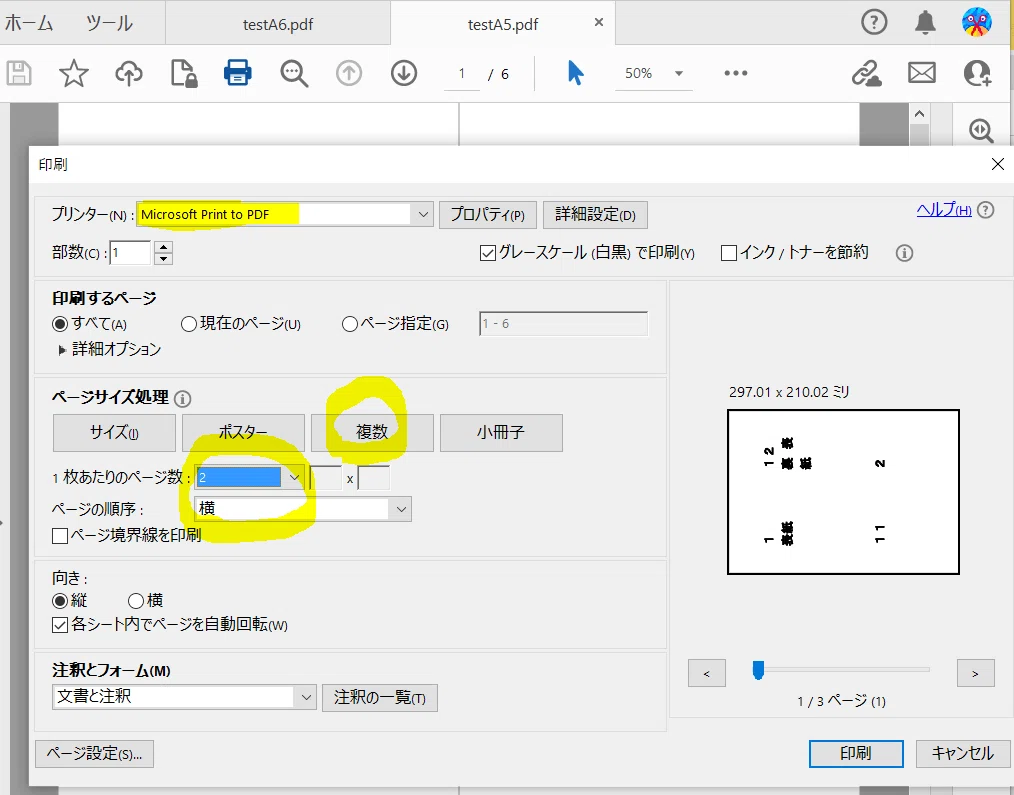Viewport: 1014px width, 795px height.
Task: Open the find text magnifier icon
Action: (294, 73)
